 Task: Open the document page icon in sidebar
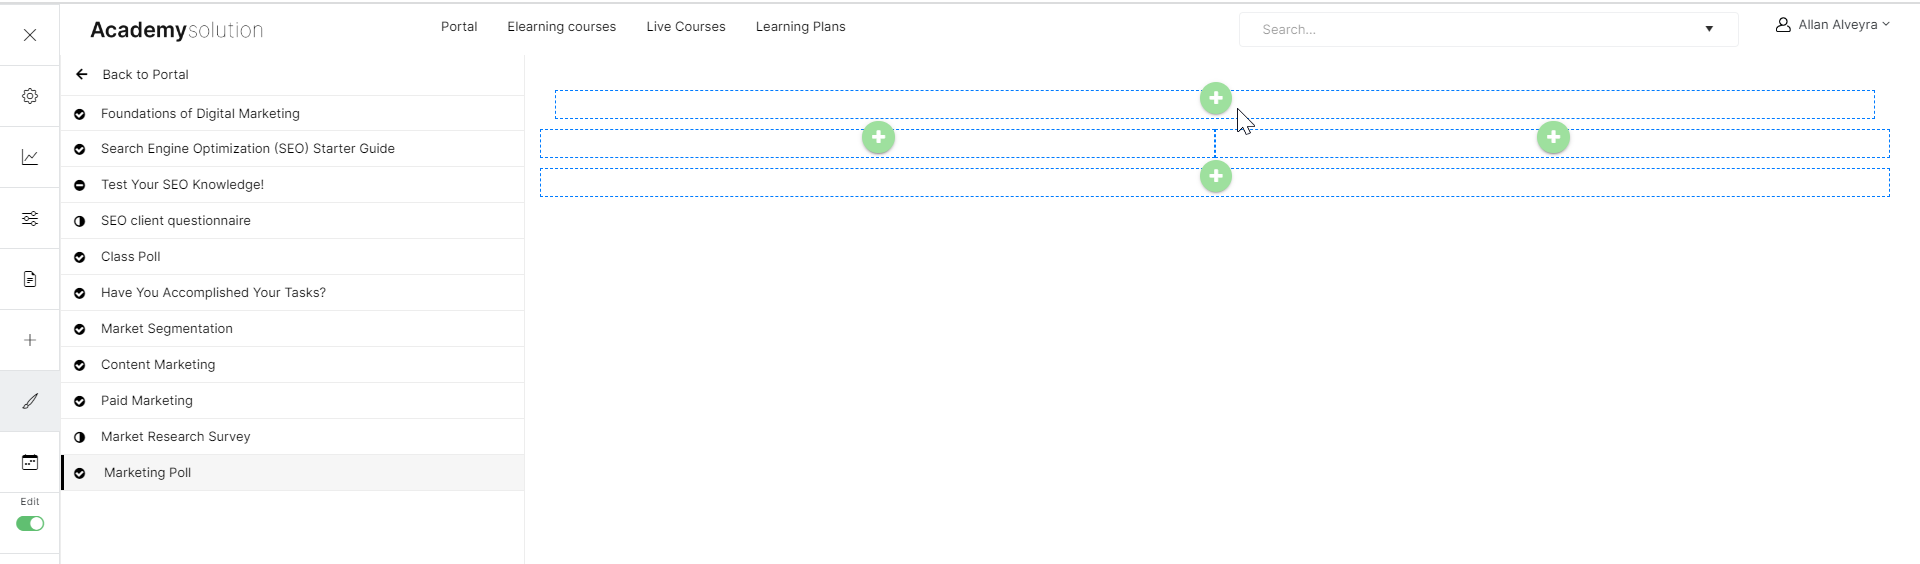coord(30,279)
